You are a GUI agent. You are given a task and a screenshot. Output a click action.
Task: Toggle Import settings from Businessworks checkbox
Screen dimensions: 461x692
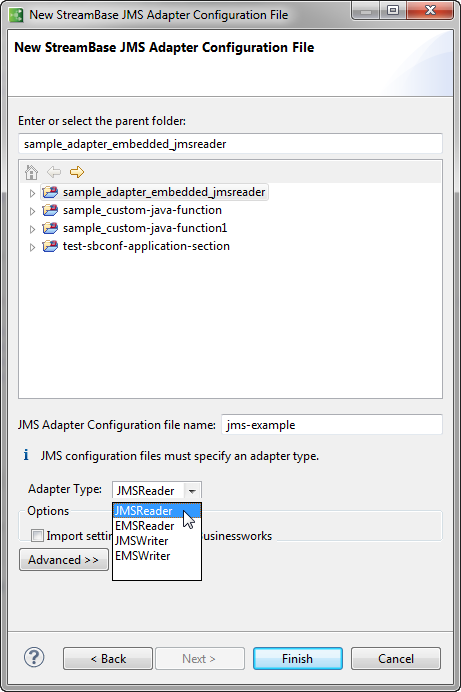point(37,536)
